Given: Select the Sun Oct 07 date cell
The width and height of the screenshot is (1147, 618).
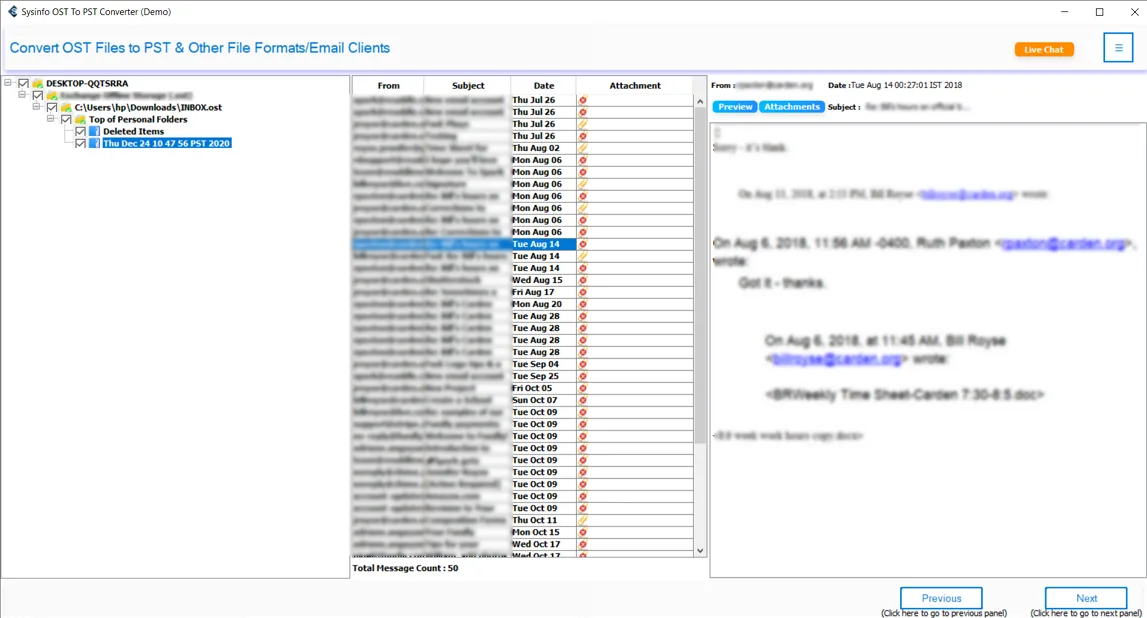Looking at the screenshot, I should coord(543,400).
